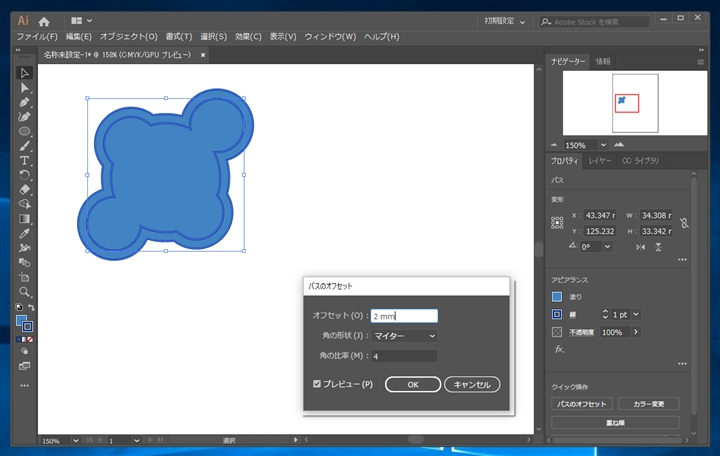Open the 角の形状 マイター dropdown
720x456 pixels.
tap(404, 336)
